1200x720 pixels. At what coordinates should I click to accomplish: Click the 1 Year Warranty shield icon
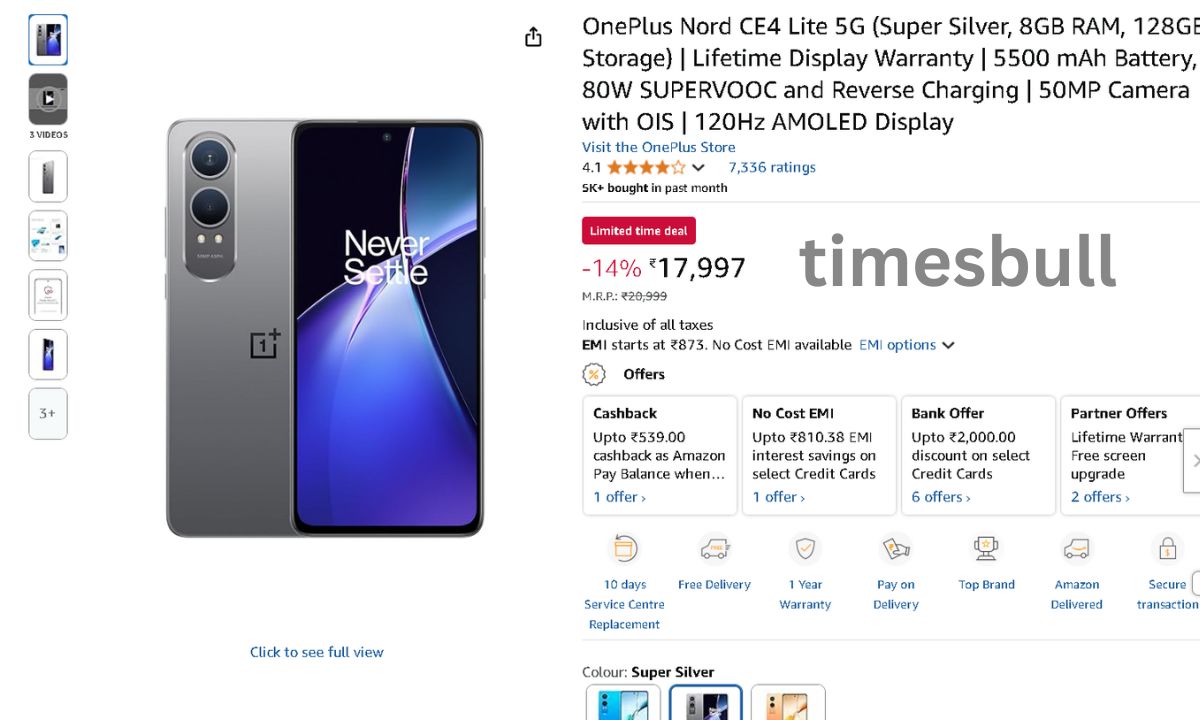pos(805,549)
